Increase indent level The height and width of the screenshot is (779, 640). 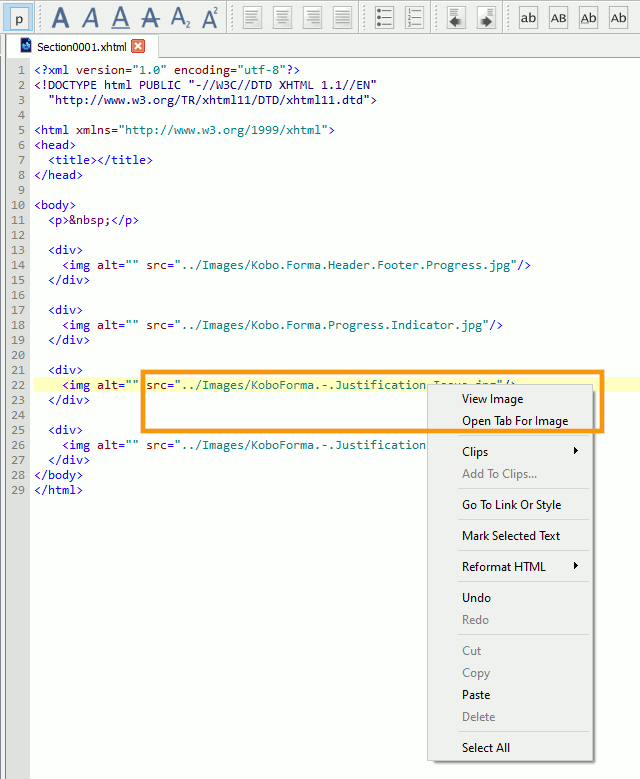[x=486, y=18]
